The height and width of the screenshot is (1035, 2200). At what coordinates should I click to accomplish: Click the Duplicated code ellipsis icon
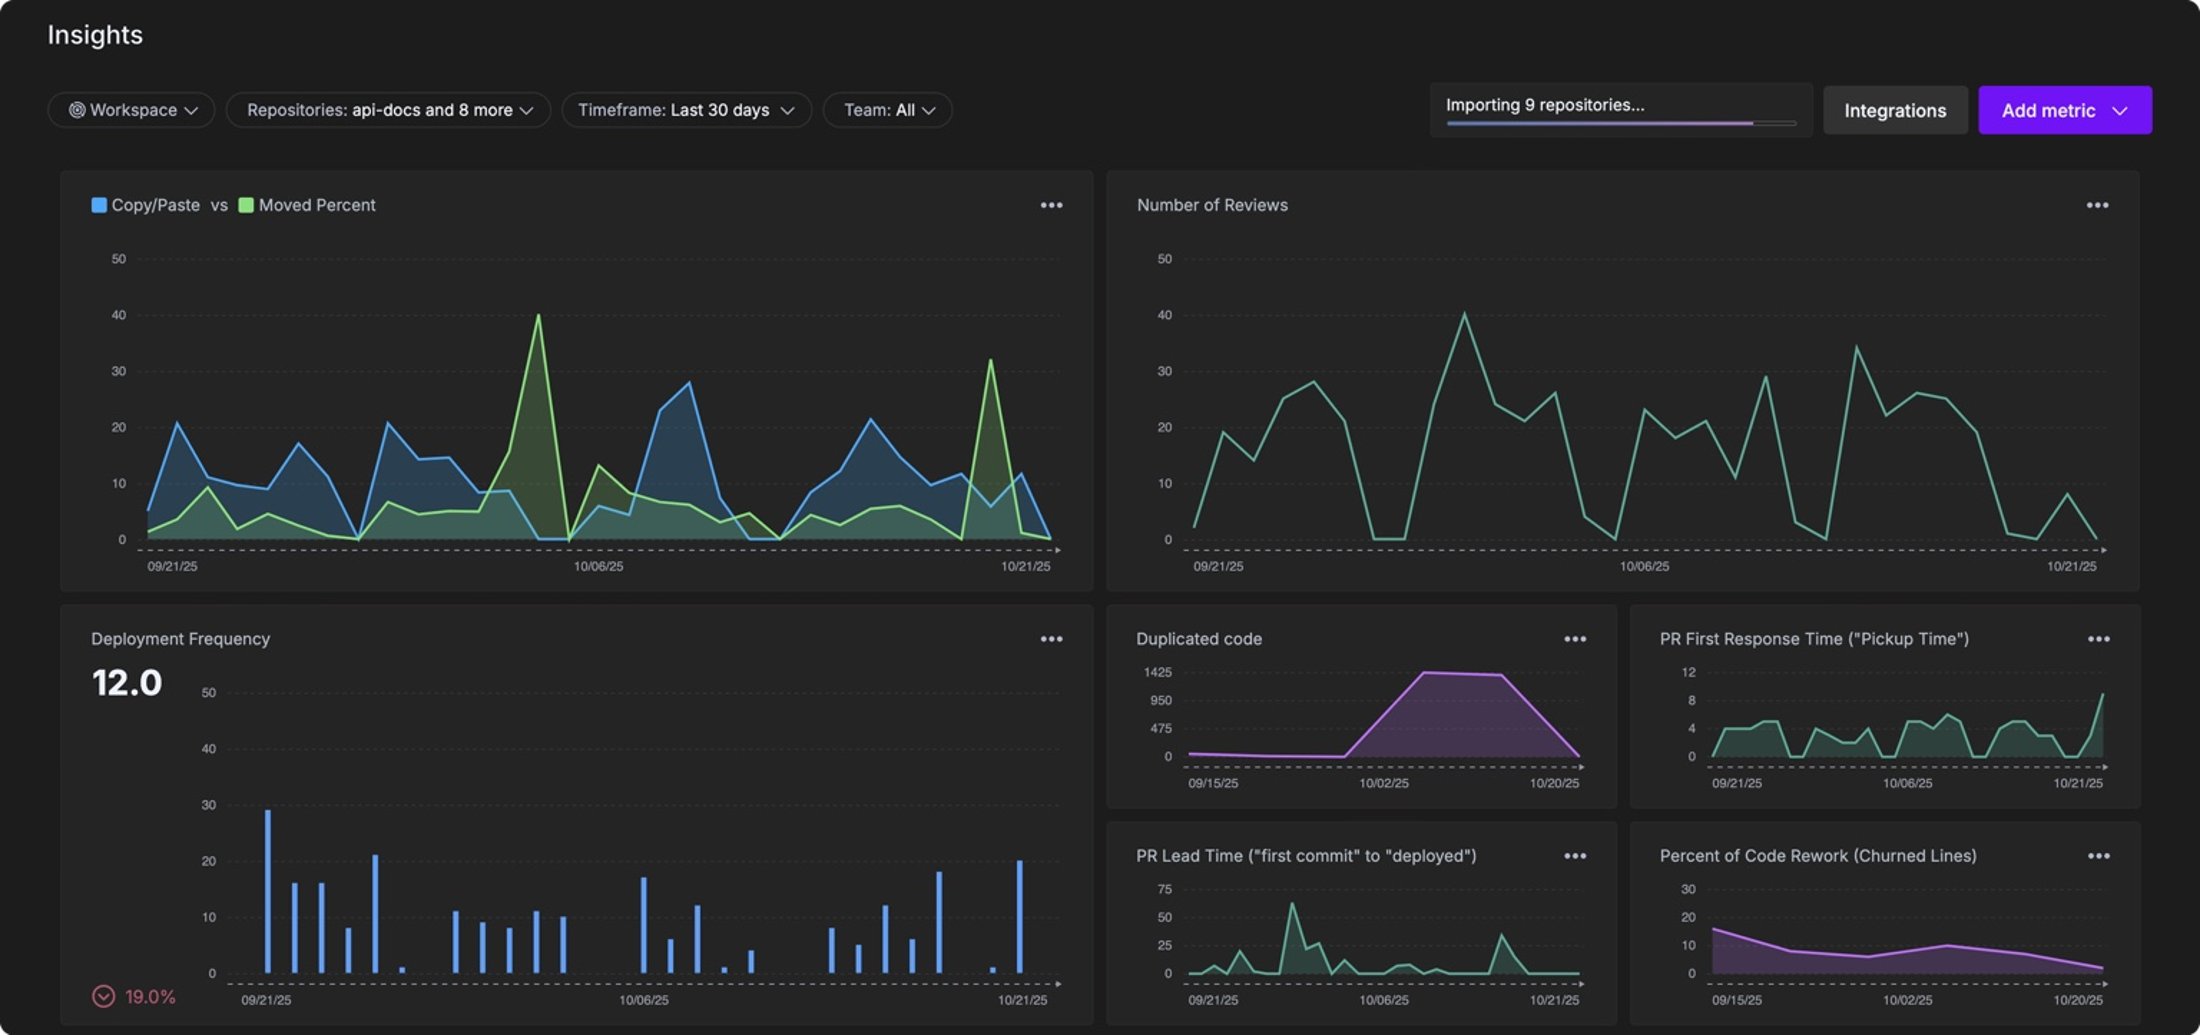tap(1575, 639)
